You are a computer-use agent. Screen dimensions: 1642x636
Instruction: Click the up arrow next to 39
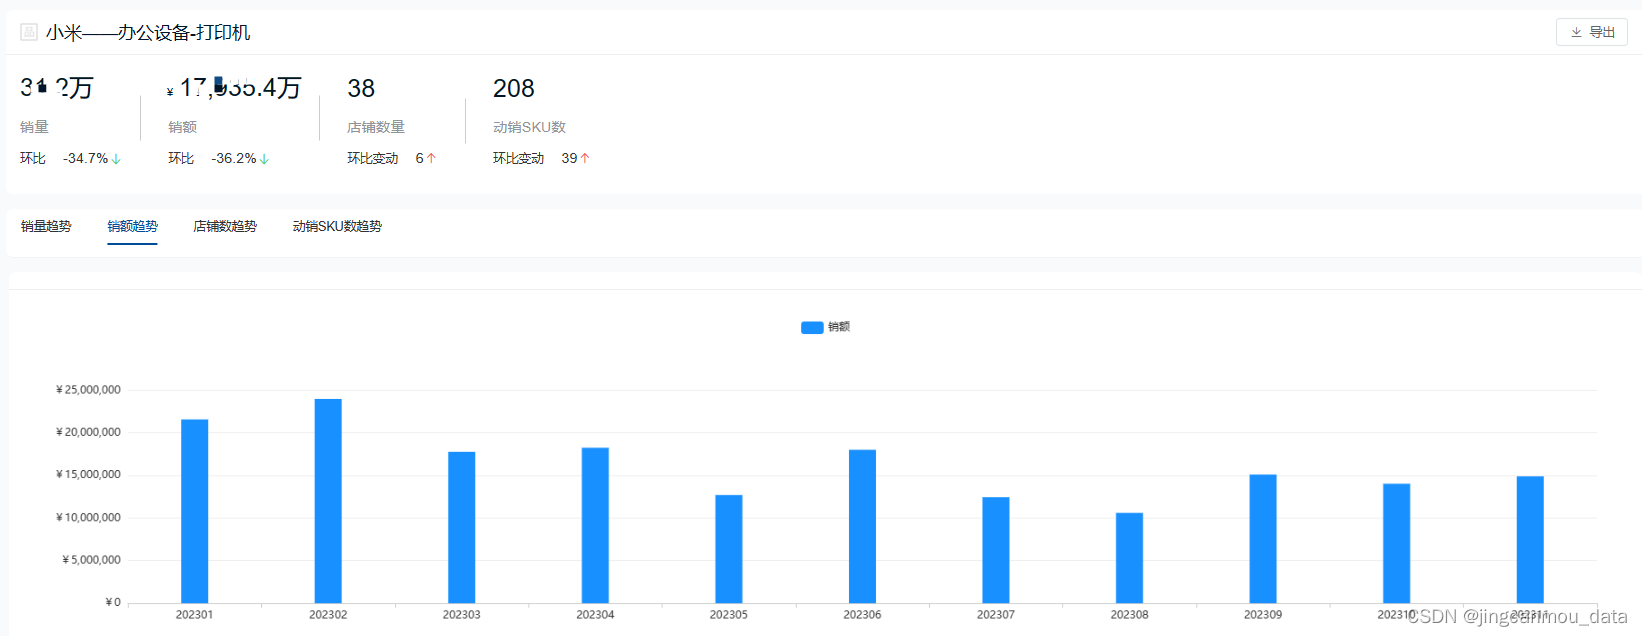[585, 159]
